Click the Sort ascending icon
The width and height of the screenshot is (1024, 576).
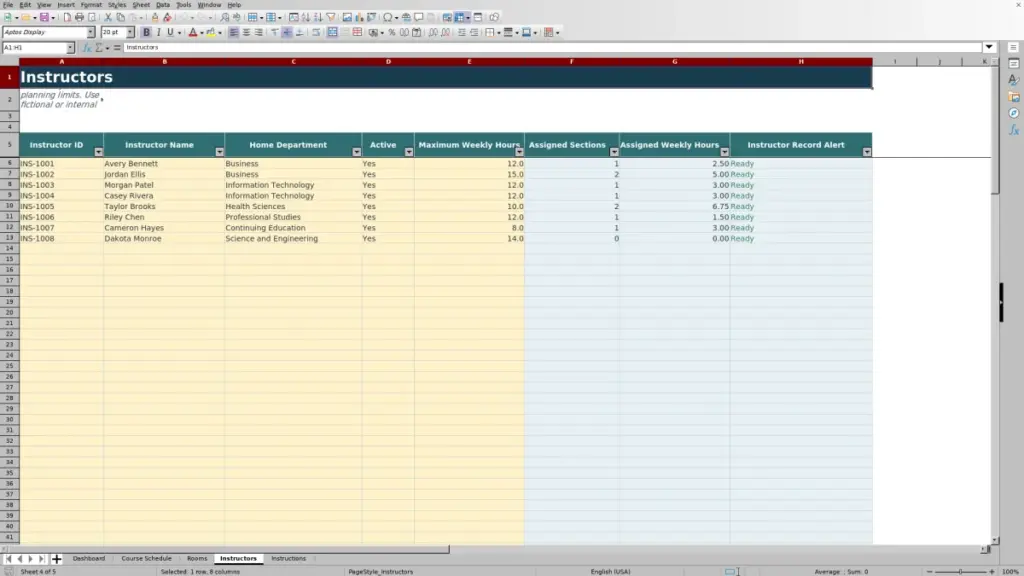point(306,17)
